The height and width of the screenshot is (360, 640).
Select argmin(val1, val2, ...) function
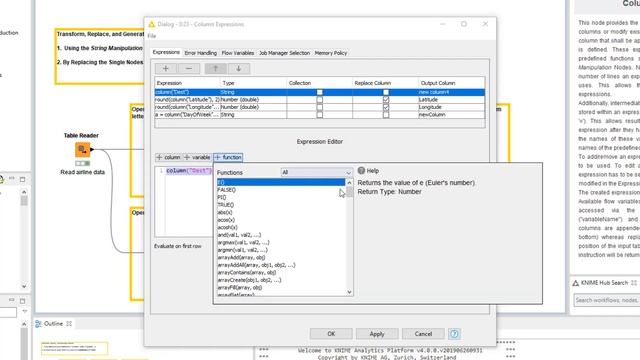(281, 250)
